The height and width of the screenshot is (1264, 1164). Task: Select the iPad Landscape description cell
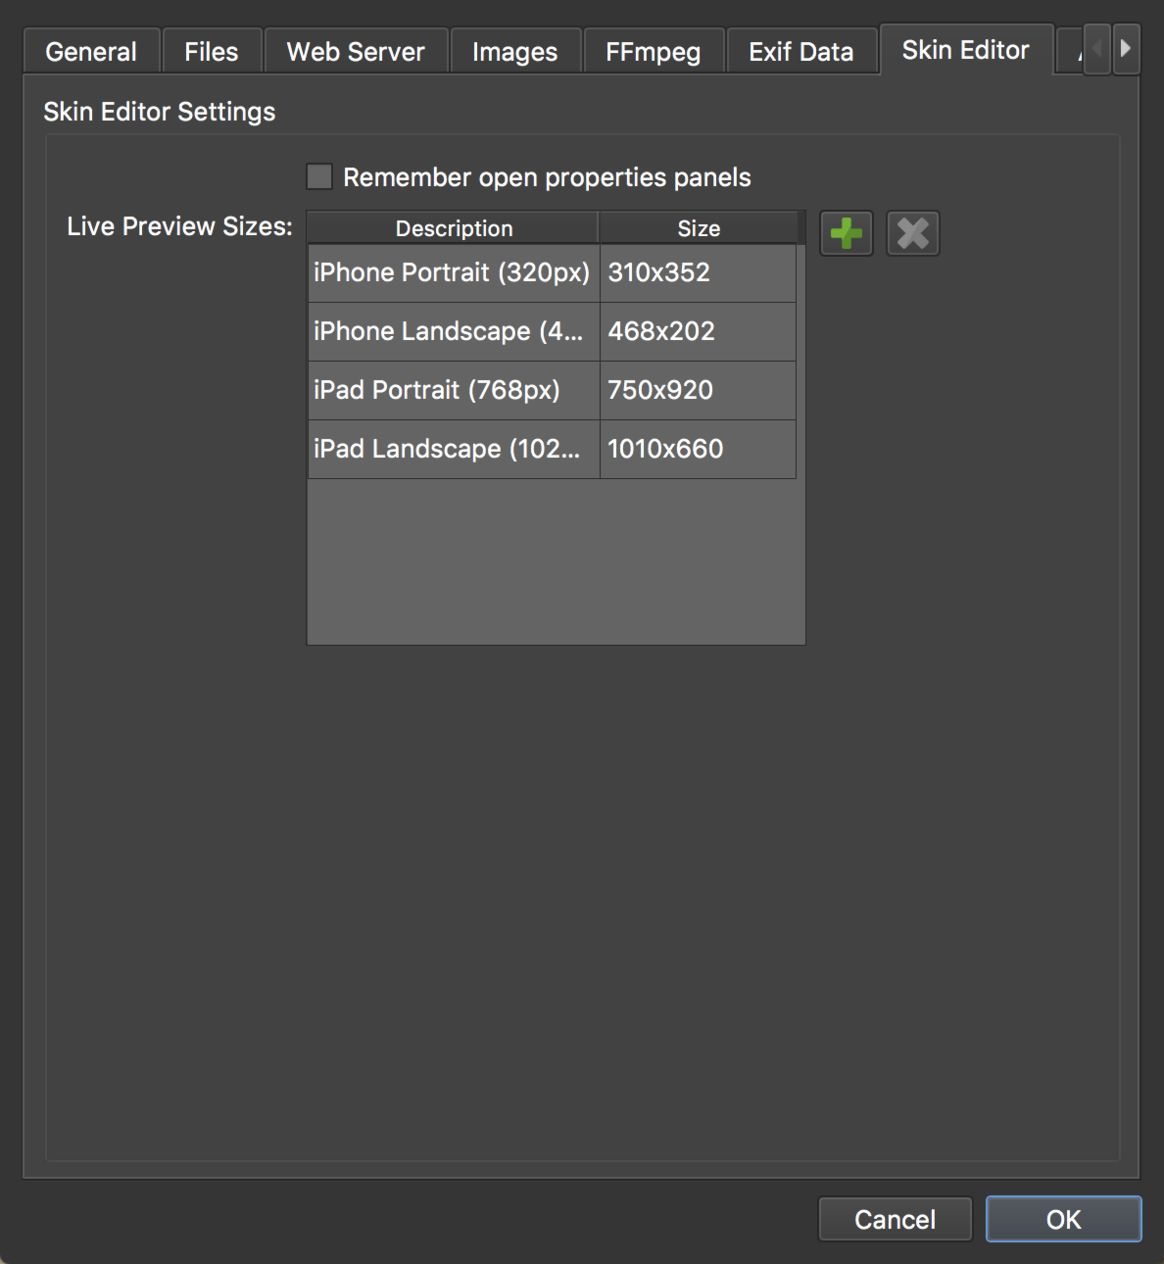[x=453, y=449]
